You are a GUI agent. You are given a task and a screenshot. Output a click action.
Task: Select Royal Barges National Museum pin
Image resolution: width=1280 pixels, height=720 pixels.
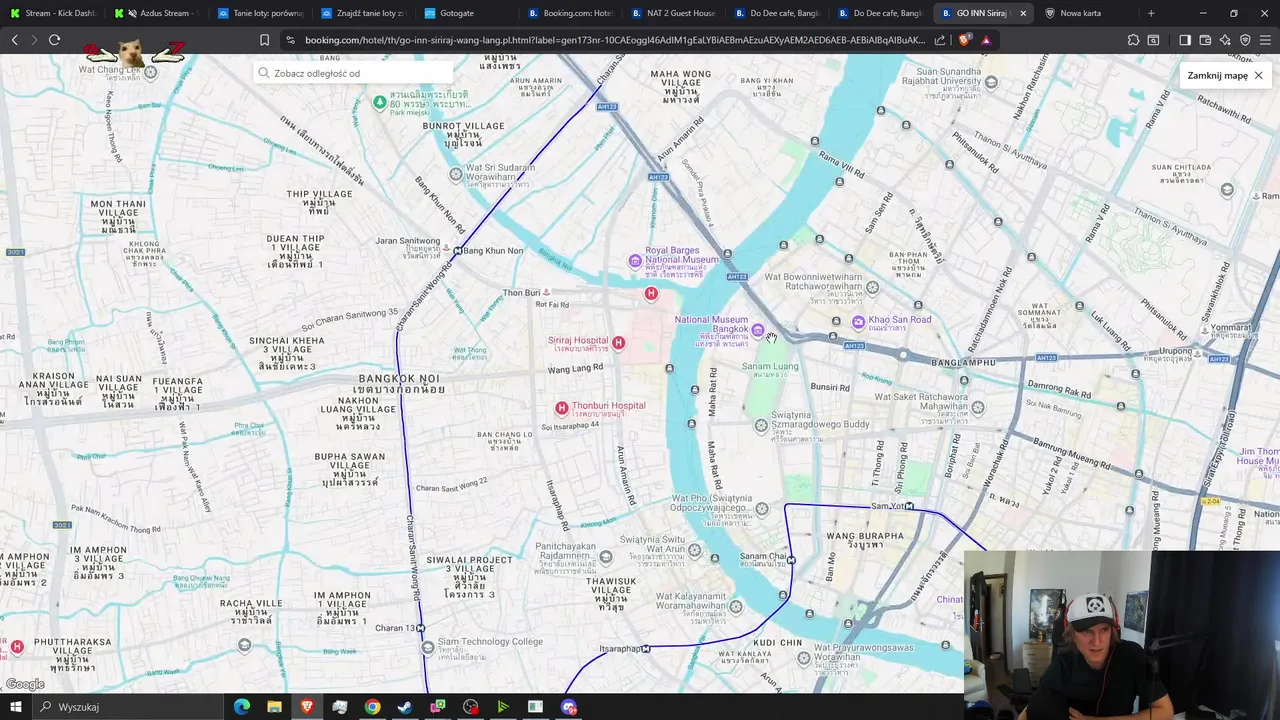(x=635, y=261)
